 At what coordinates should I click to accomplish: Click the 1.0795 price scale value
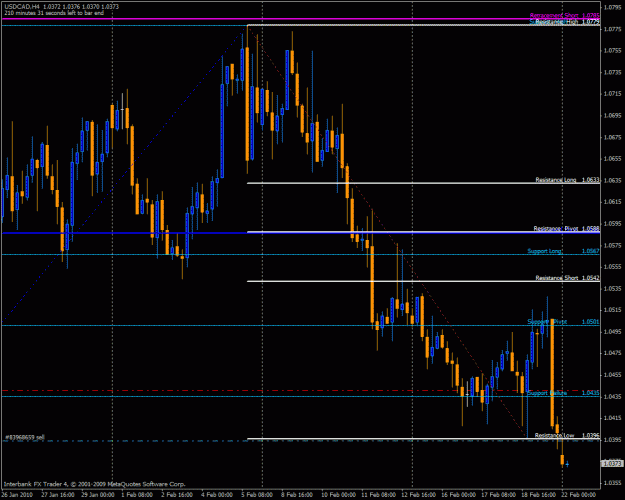point(612,7)
